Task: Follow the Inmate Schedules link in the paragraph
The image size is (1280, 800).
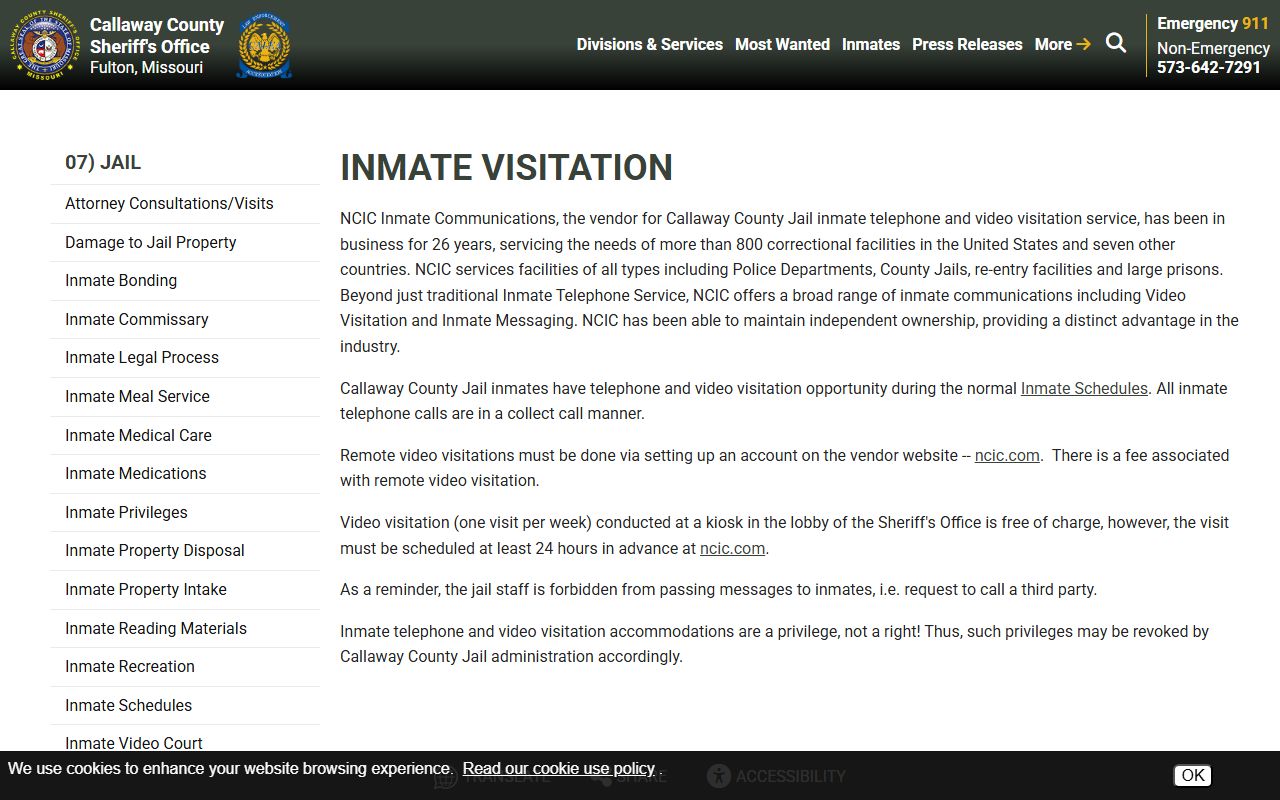Action: 1084,388
